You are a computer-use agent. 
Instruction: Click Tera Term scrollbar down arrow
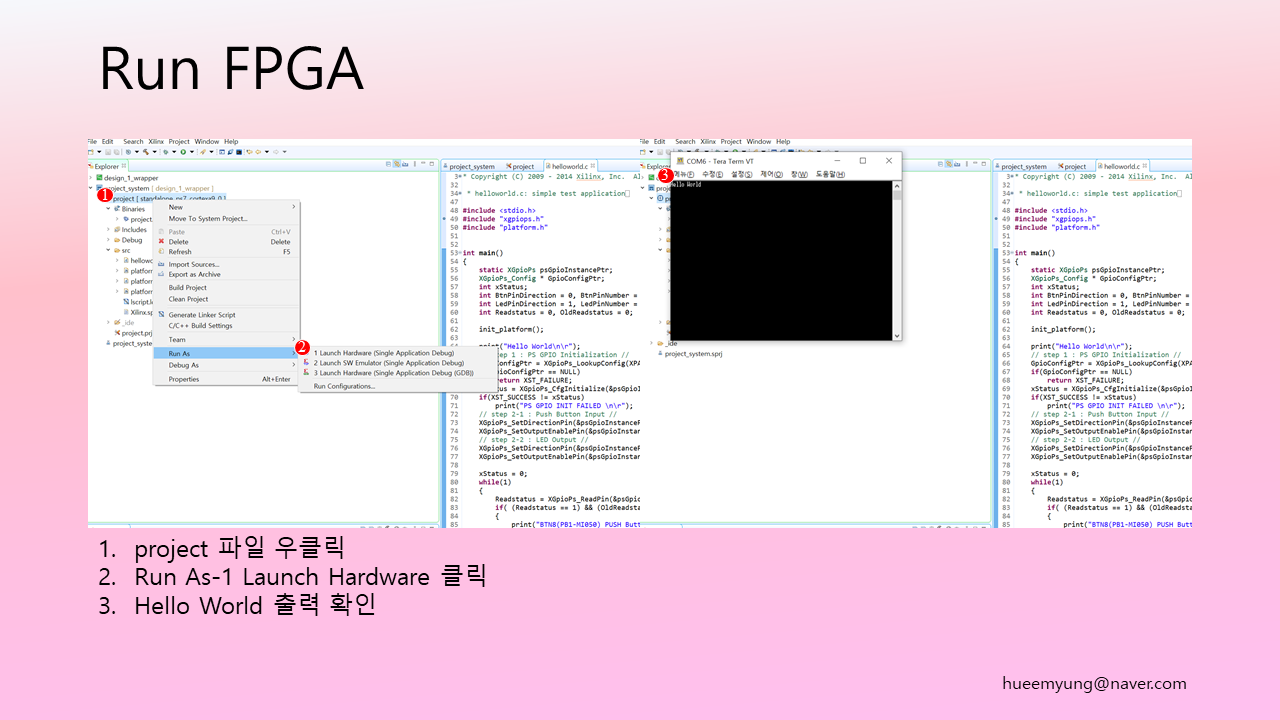point(897,336)
